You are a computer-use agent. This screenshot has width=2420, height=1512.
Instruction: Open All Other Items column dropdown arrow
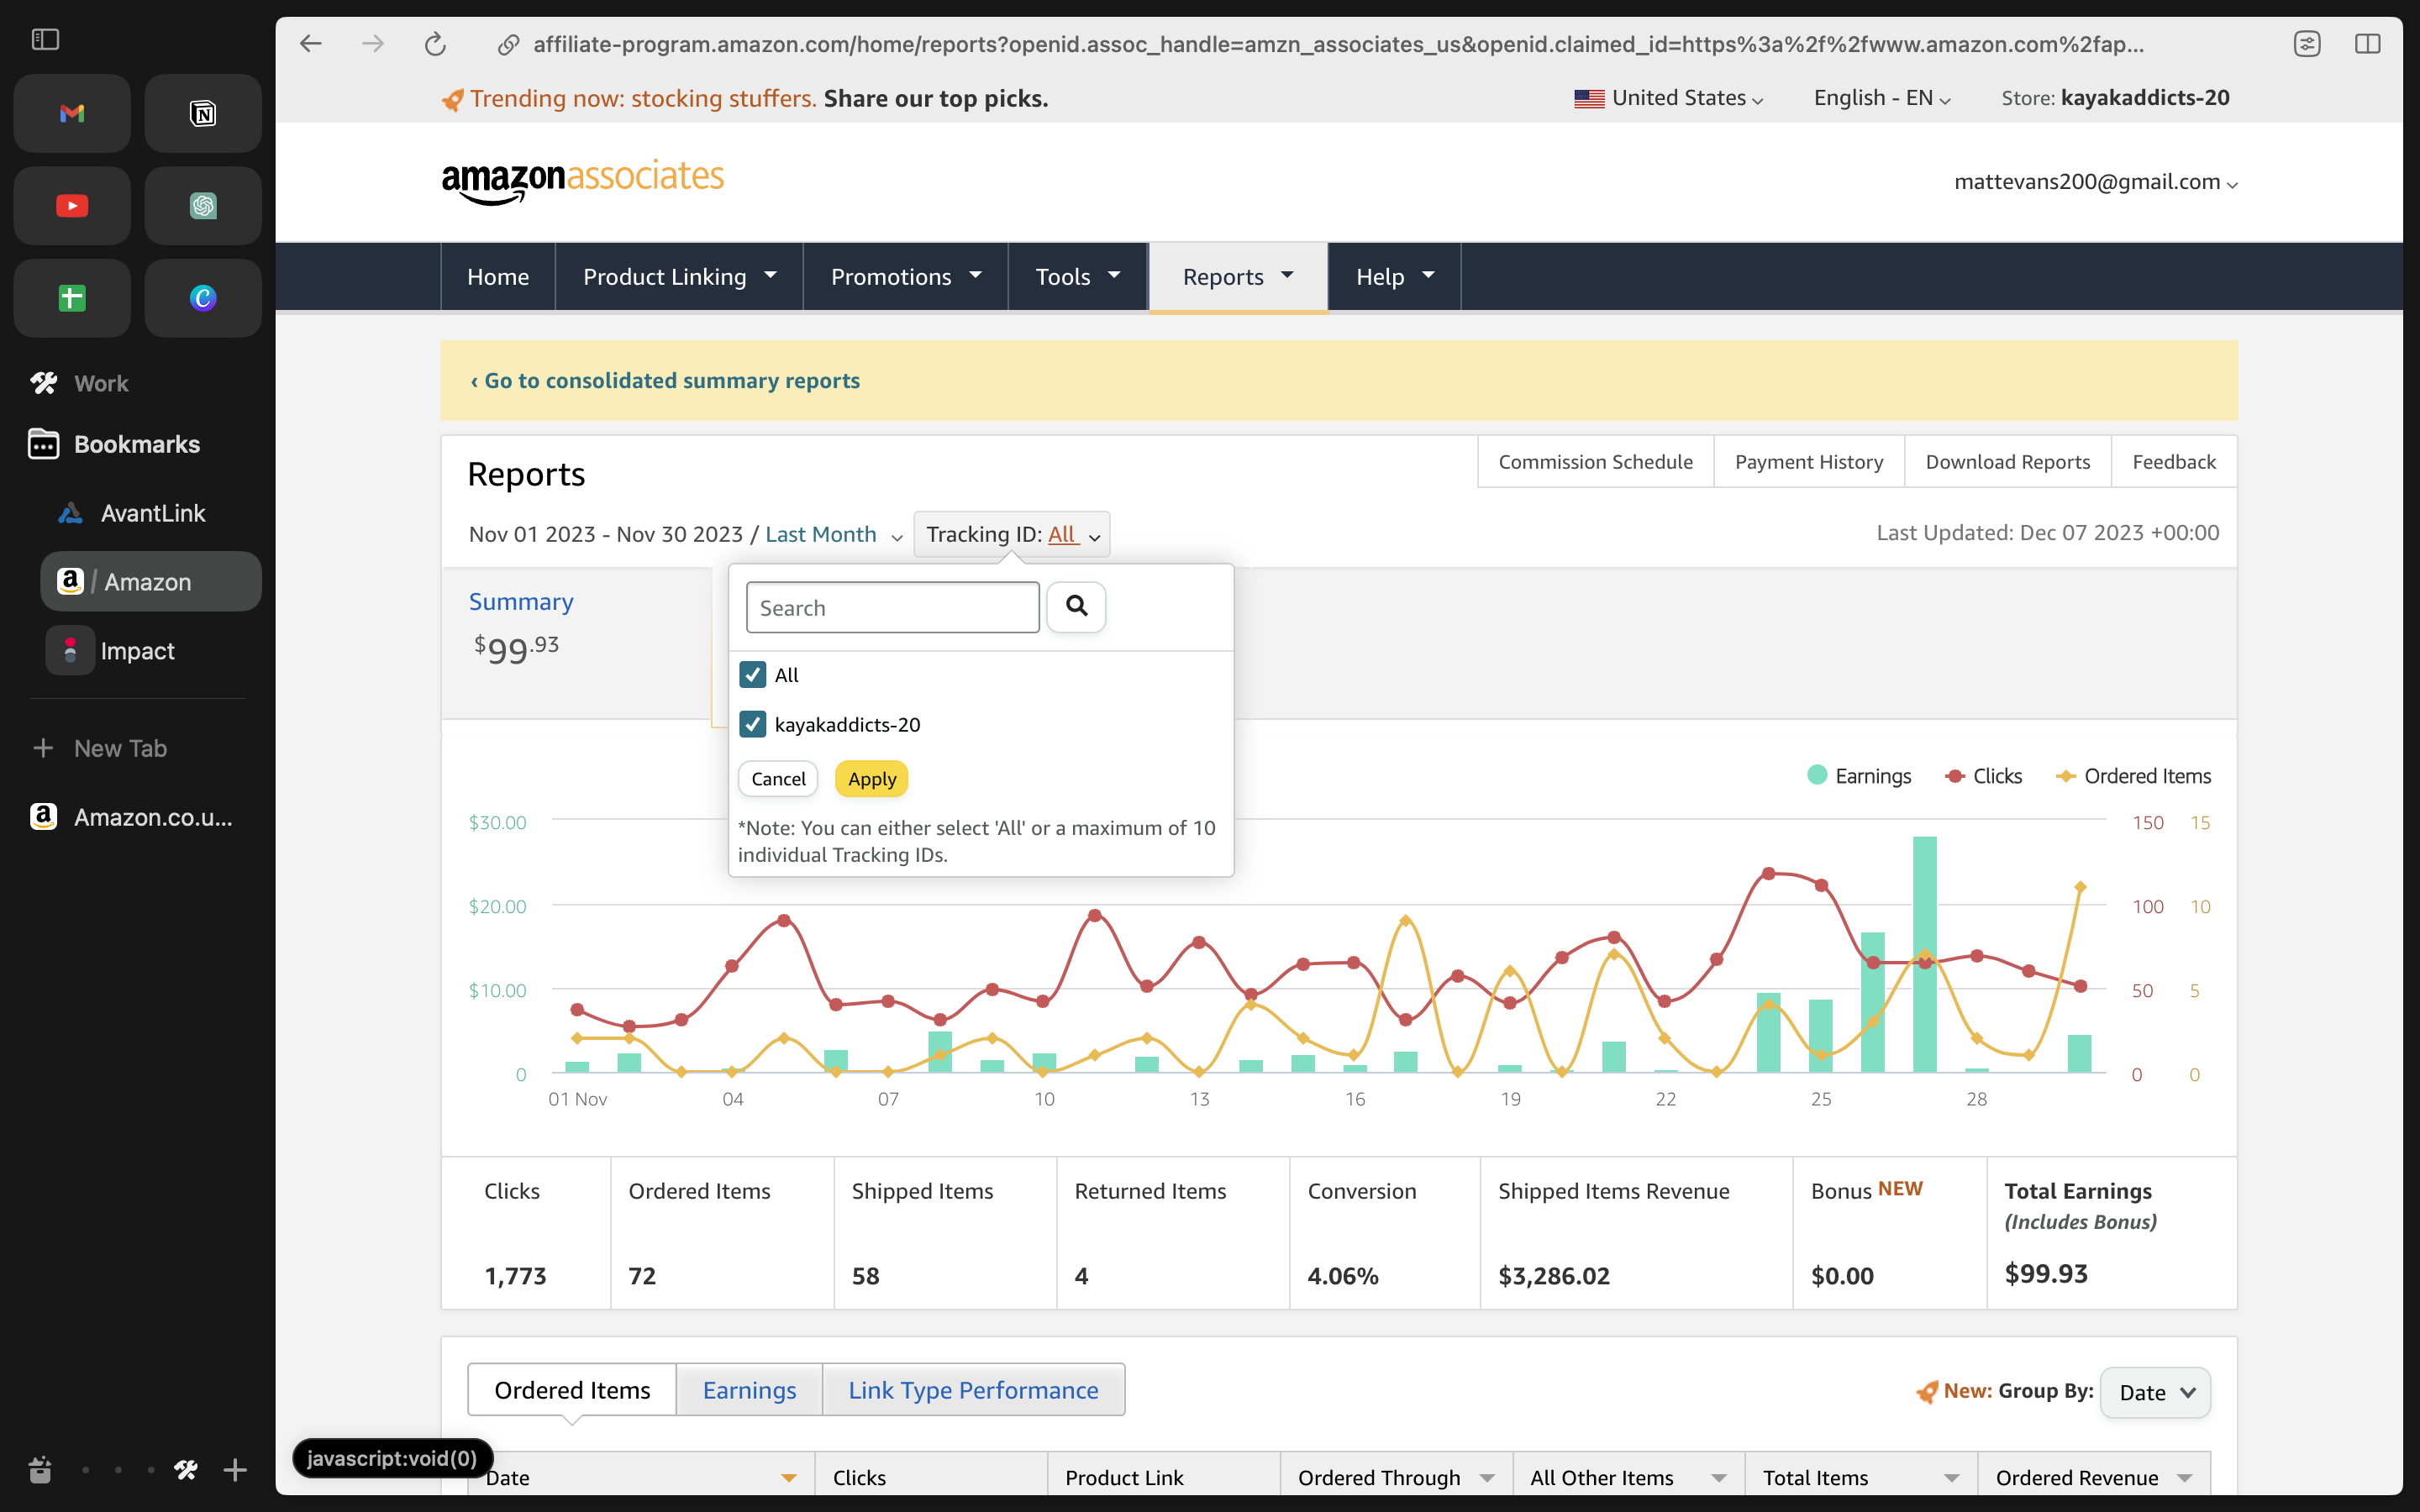(x=1719, y=1478)
